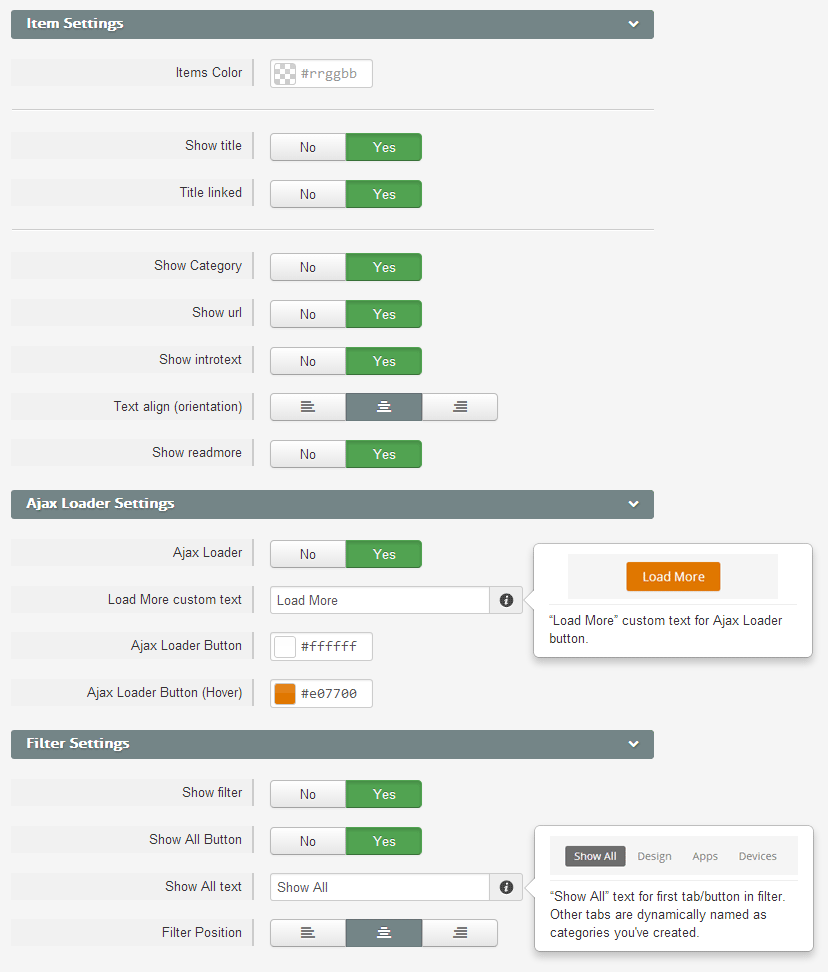The width and height of the screenshot is (828, 972).
Task: Click Yes for Show readmore
Action: (x=384, y=454)
